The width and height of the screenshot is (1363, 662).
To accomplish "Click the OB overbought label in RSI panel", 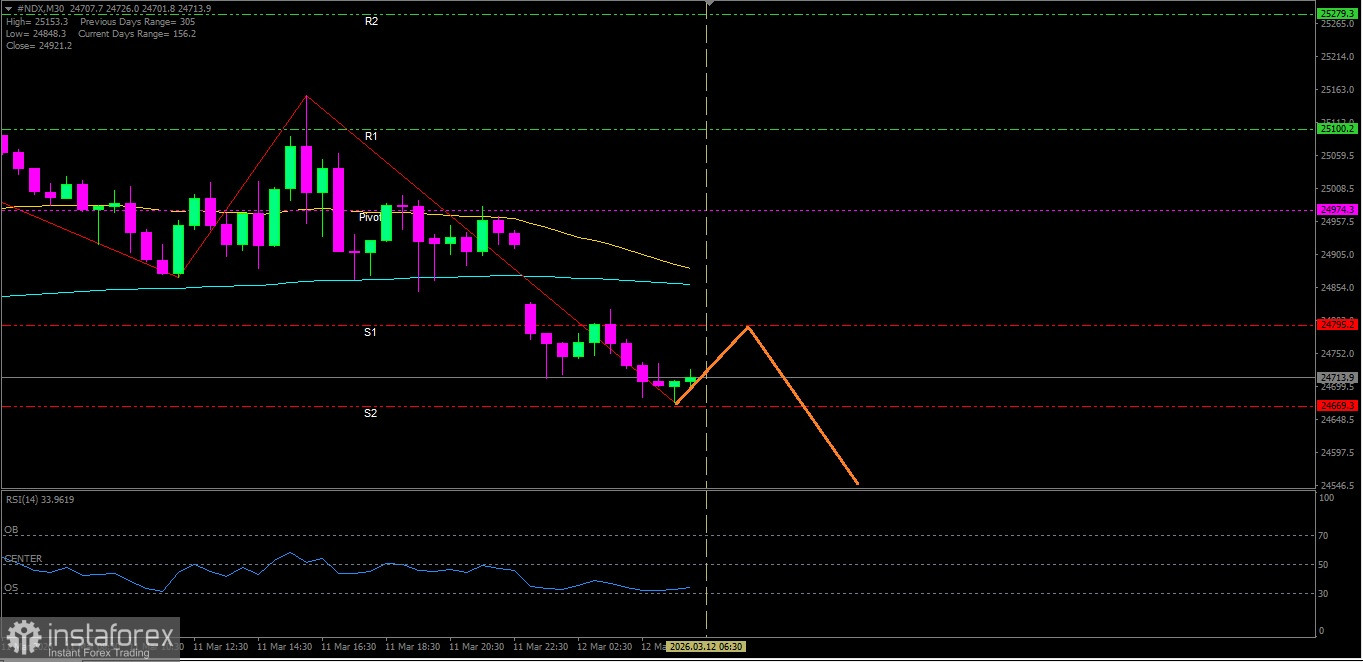I will (x=11, y=530).
